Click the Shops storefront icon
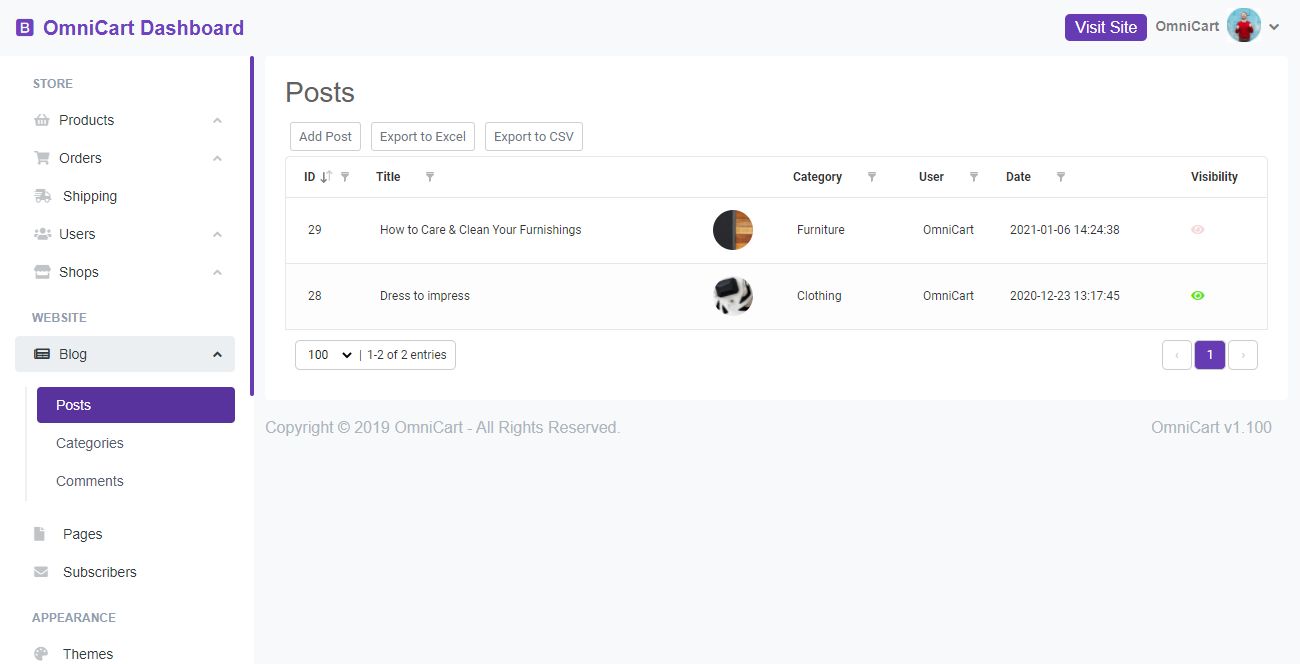This screenshot has width=1300, height=664. coord(42,272)
